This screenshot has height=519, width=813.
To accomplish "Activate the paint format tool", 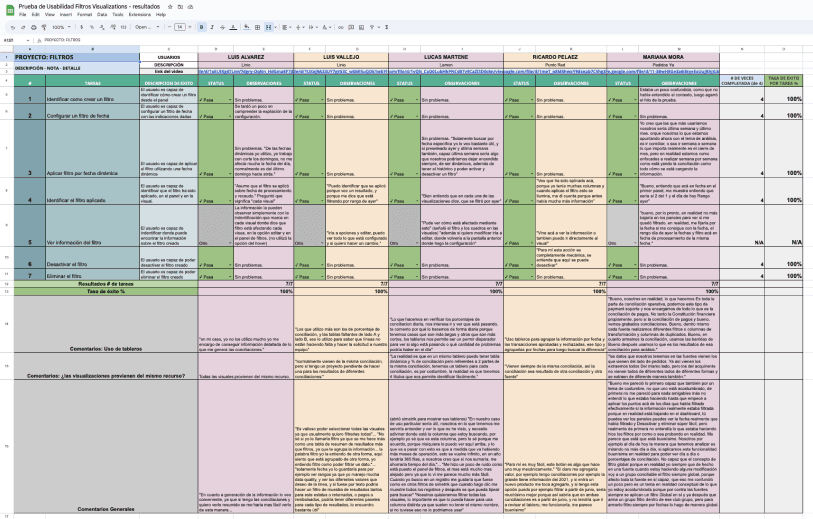I will (44, 27).
